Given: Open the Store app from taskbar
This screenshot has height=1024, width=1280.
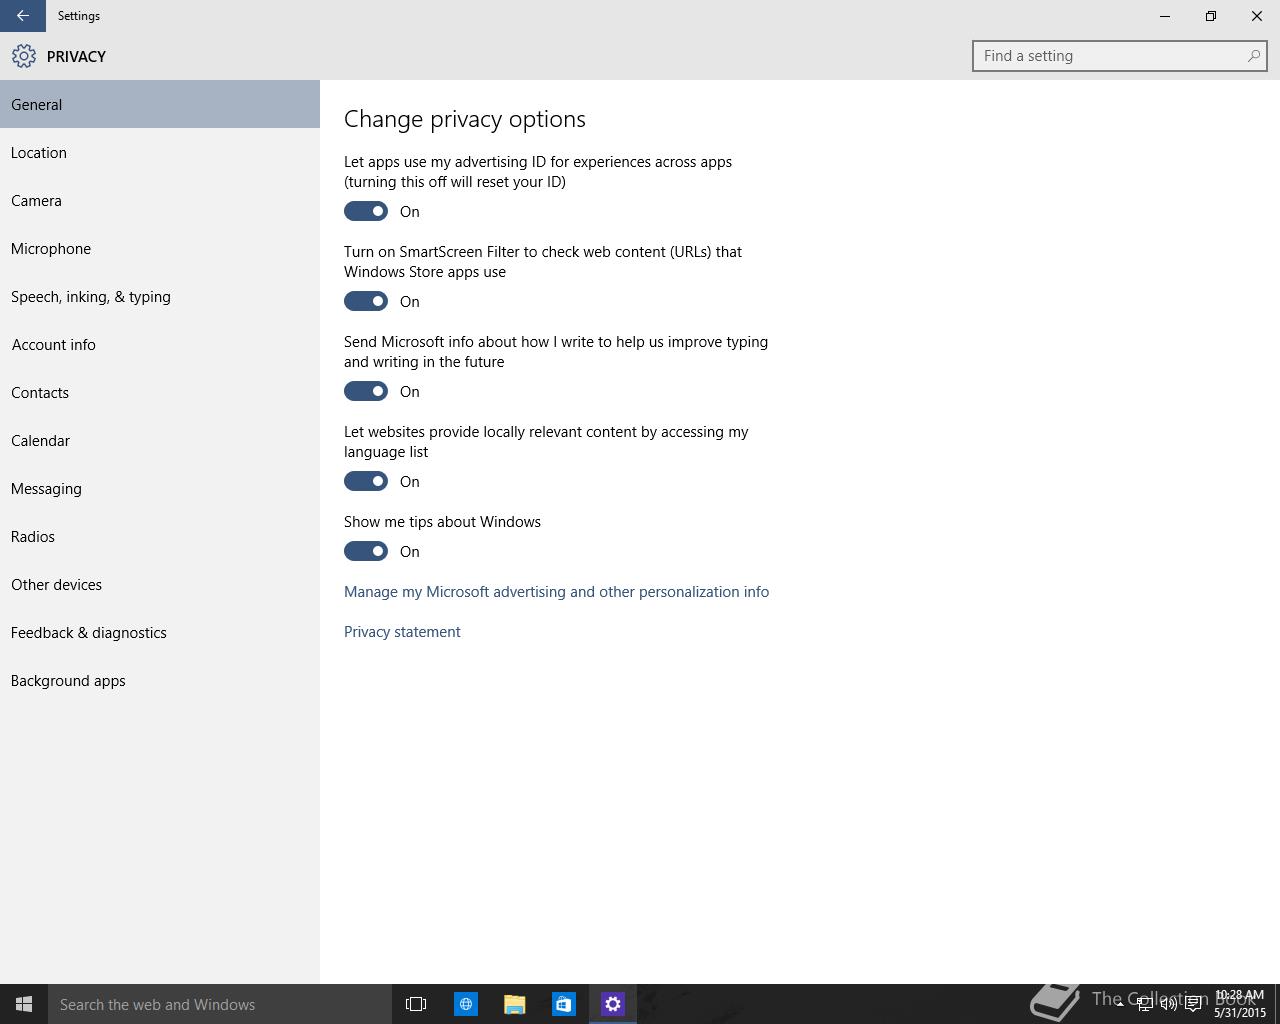Looking at the screenshot, I should tap(564, 1004).
